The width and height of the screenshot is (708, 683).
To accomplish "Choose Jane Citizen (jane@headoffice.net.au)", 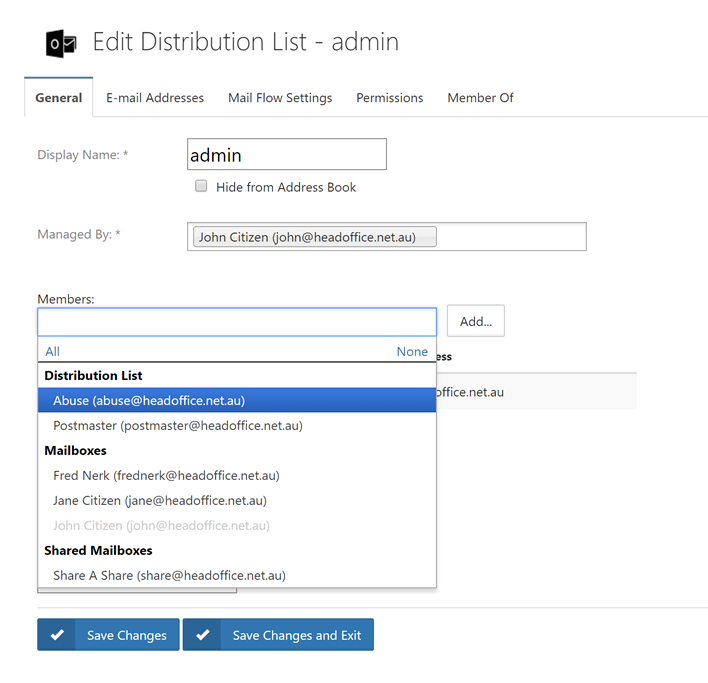I will 237,500.
